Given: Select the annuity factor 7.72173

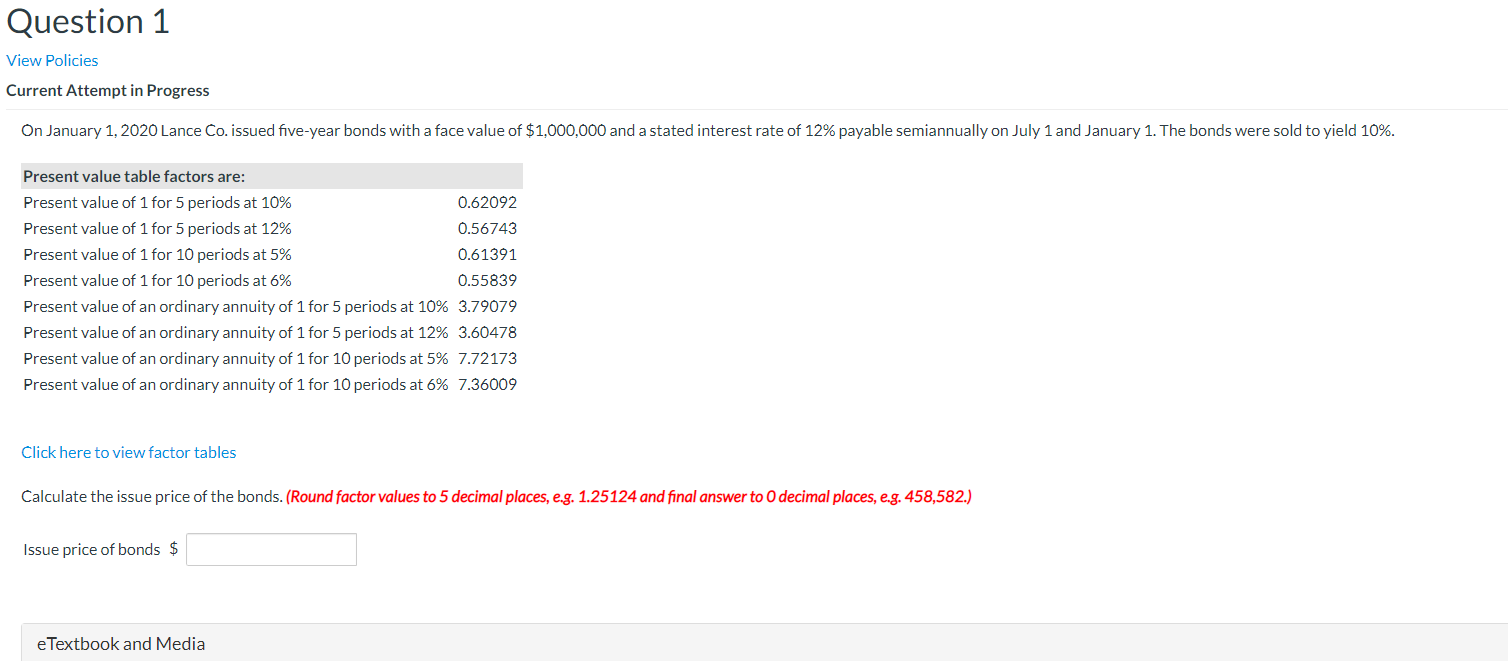Looking at the screenshot, I should pyautogui.click(x=487, y=358).
